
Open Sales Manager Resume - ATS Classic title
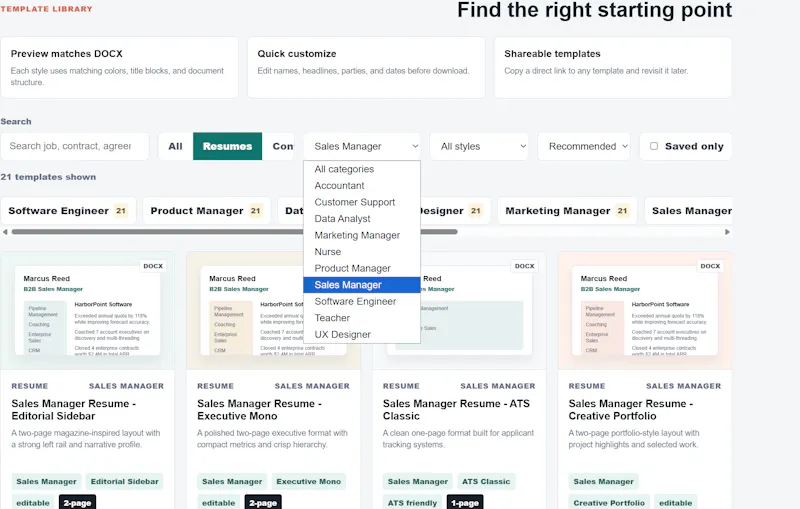coord(456,410)
